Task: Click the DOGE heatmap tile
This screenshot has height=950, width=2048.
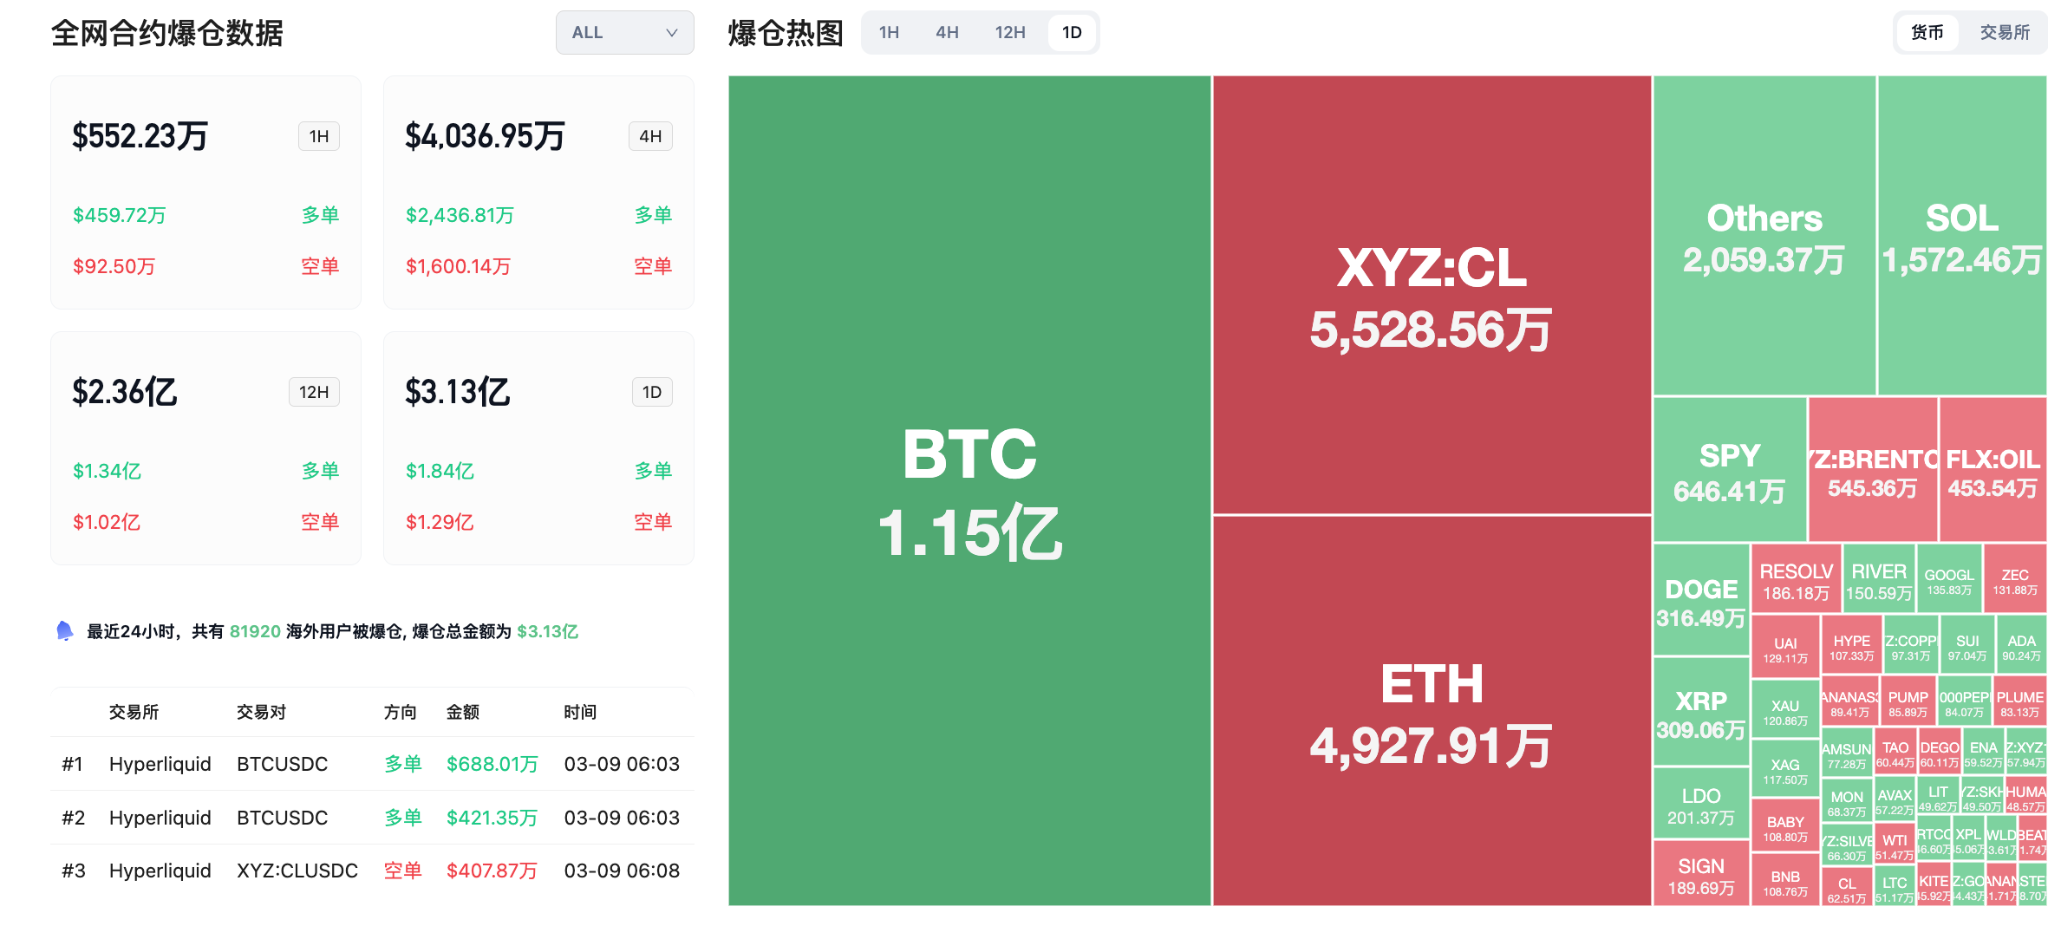Action: click(1701, 600)
